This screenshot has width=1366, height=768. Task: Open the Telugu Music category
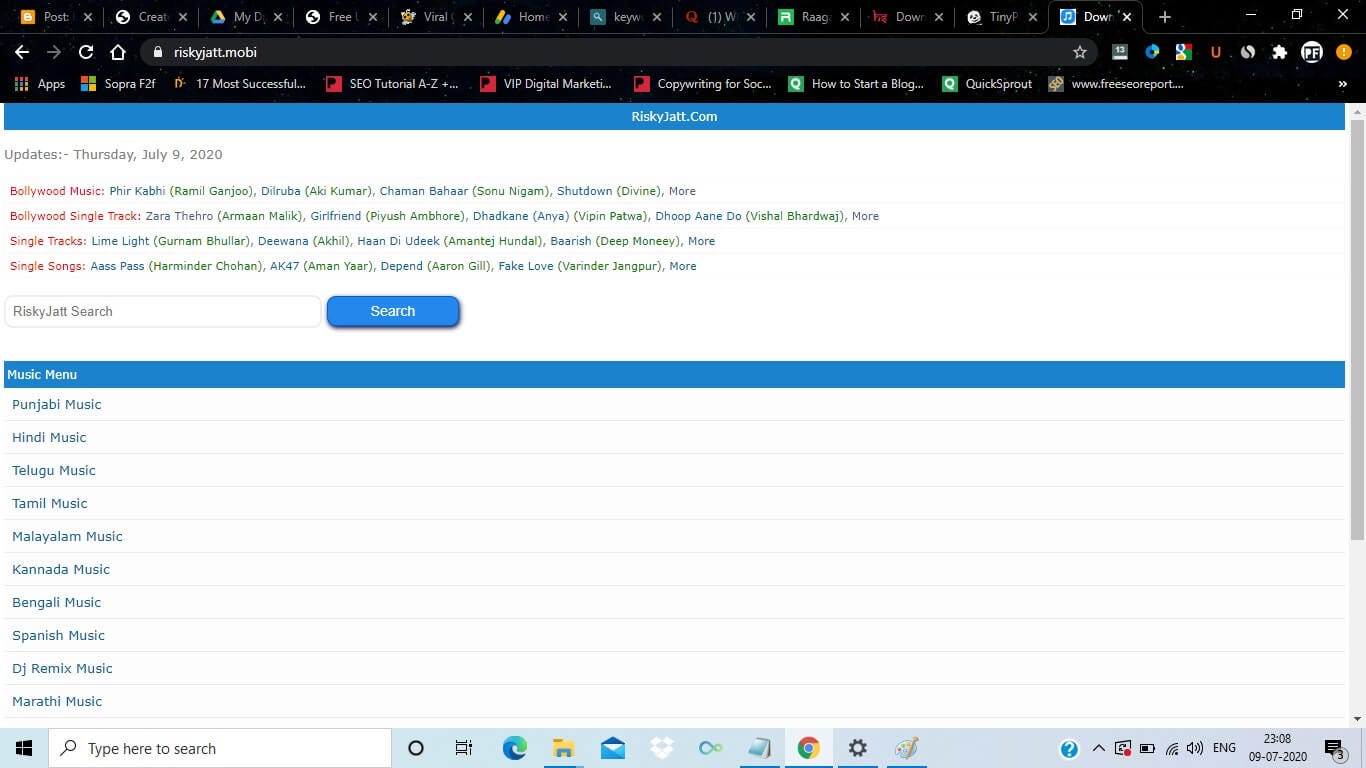coord(54,470)
